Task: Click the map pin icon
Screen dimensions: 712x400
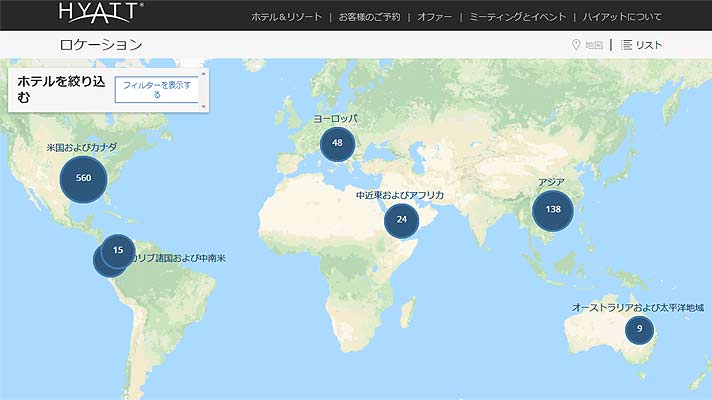Action: [x=576, y=45]
